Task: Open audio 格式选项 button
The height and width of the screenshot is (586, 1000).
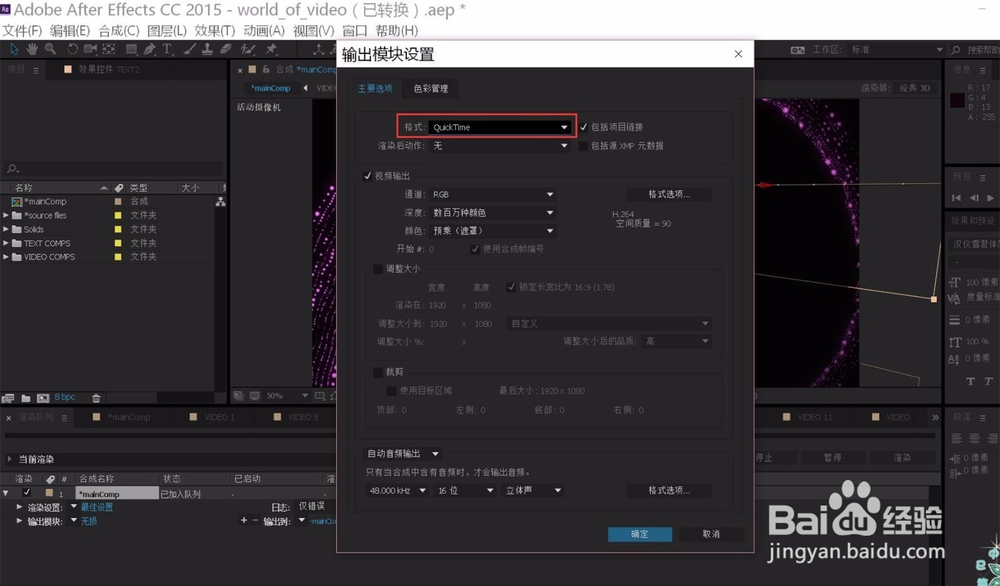Action: pos(669,490)
